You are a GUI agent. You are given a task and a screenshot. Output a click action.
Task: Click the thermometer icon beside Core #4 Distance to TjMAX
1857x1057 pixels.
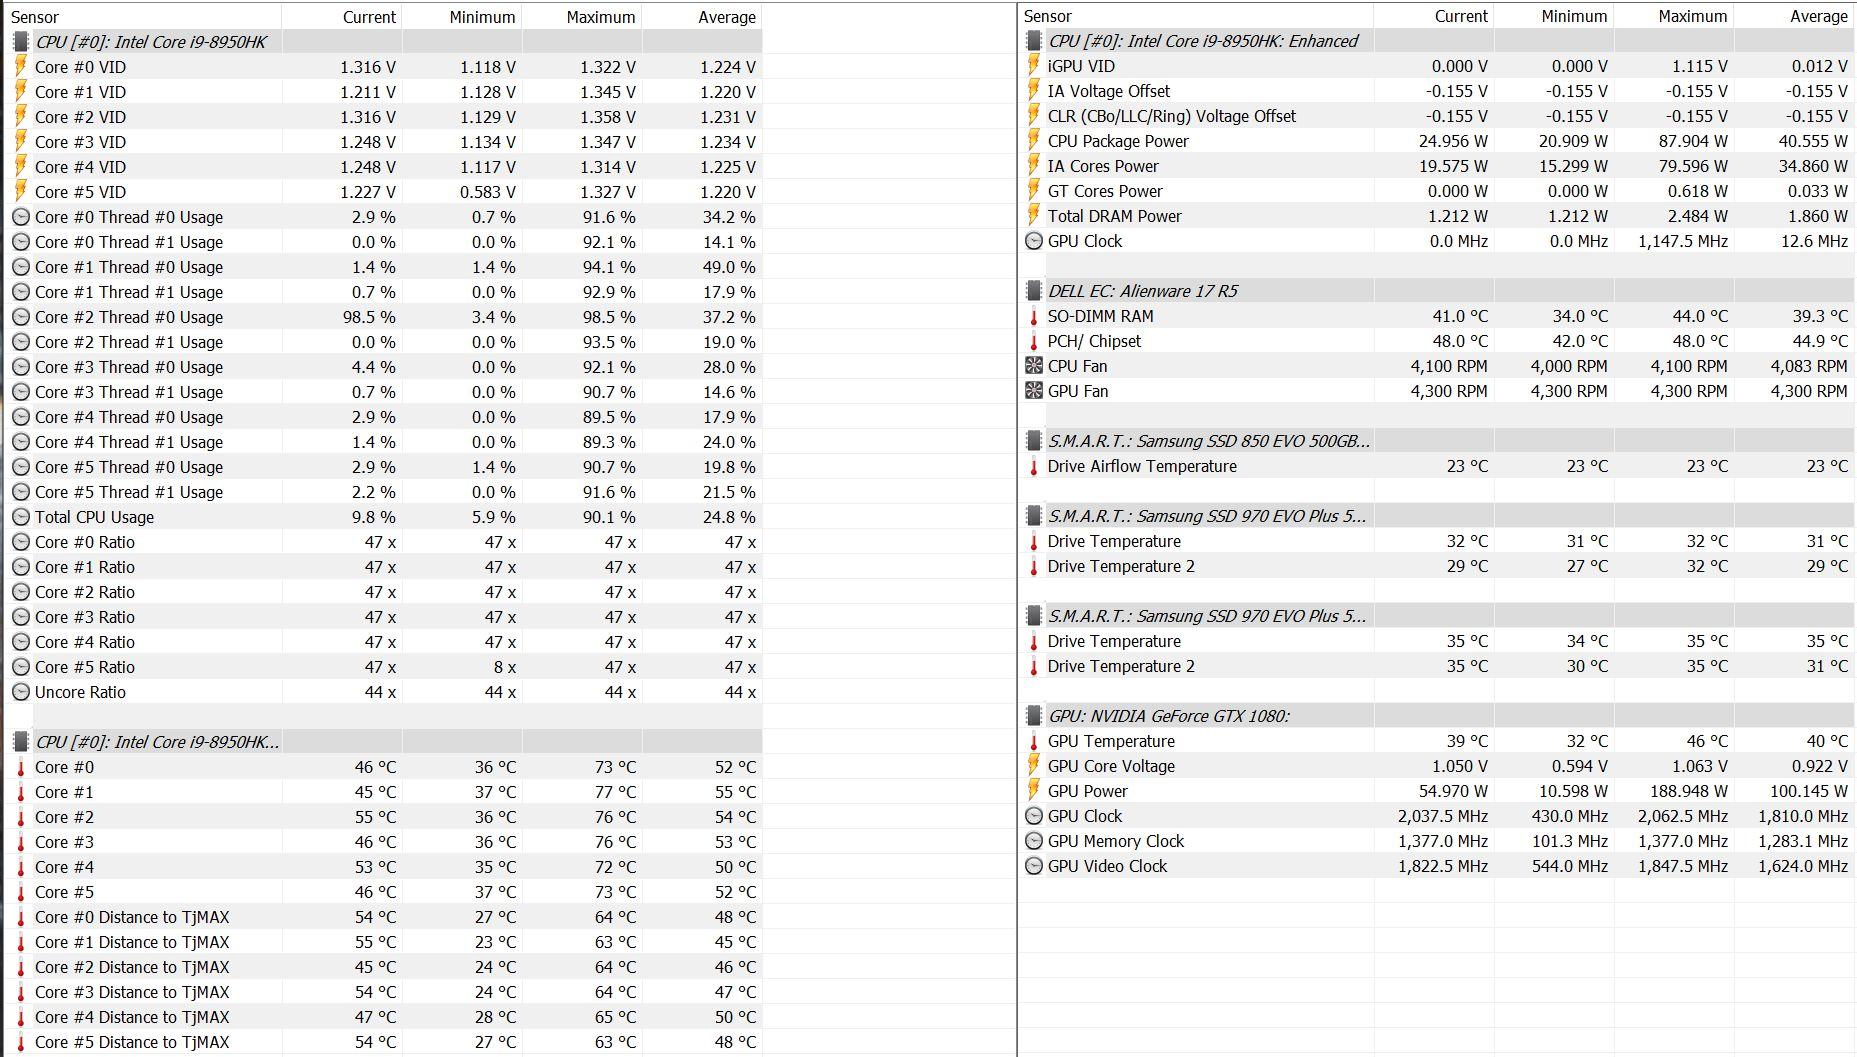click(x=20, y=1017)
